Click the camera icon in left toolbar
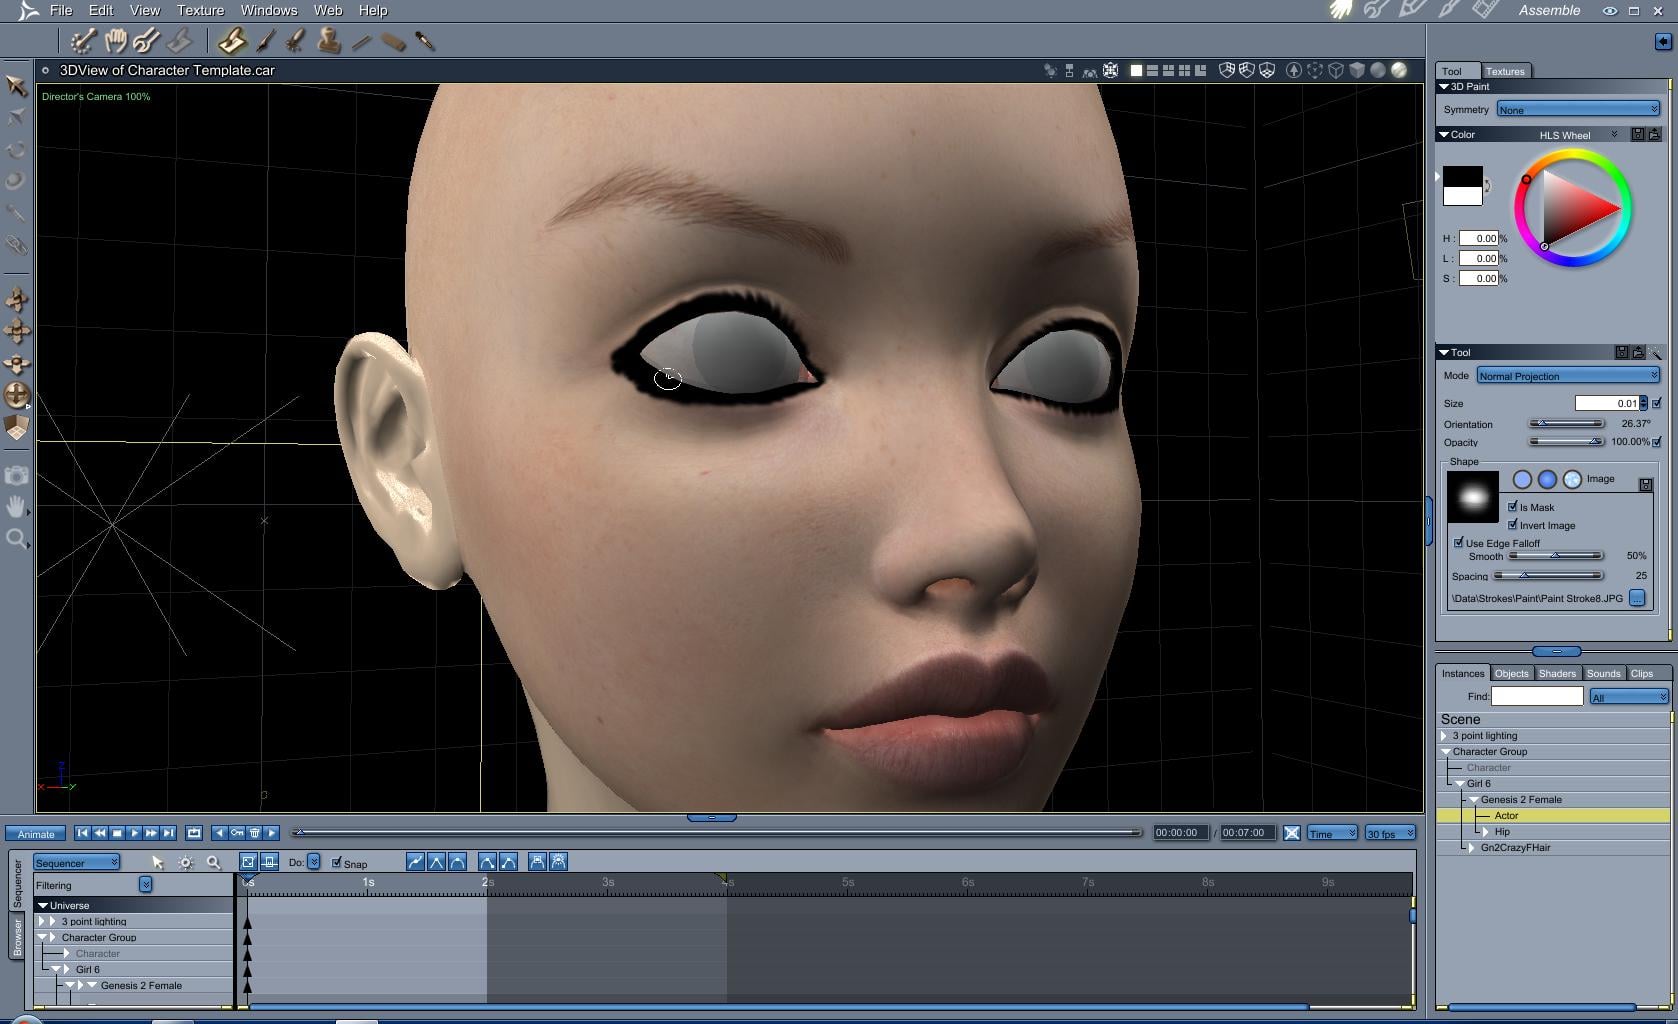The height and width of the screenshot is (1024, 1678). [x=16, y=476]
